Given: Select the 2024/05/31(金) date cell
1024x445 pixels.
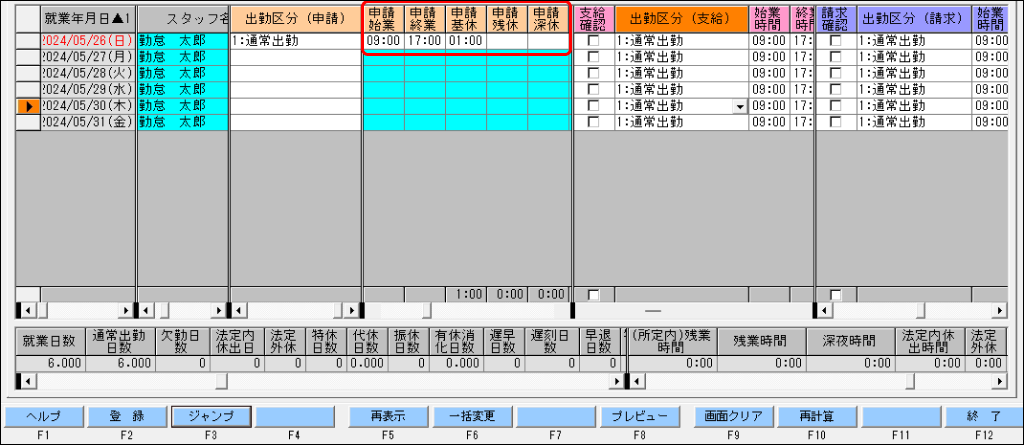Looking at the screenshot, I should click(88, 122).
